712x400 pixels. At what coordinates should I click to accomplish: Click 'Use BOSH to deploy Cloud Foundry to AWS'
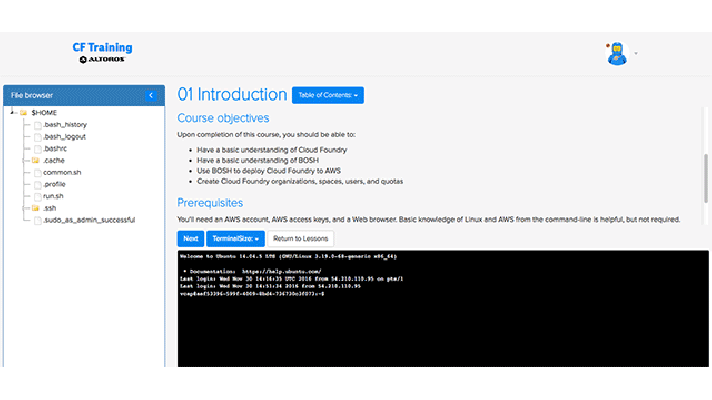pos(268,171)
